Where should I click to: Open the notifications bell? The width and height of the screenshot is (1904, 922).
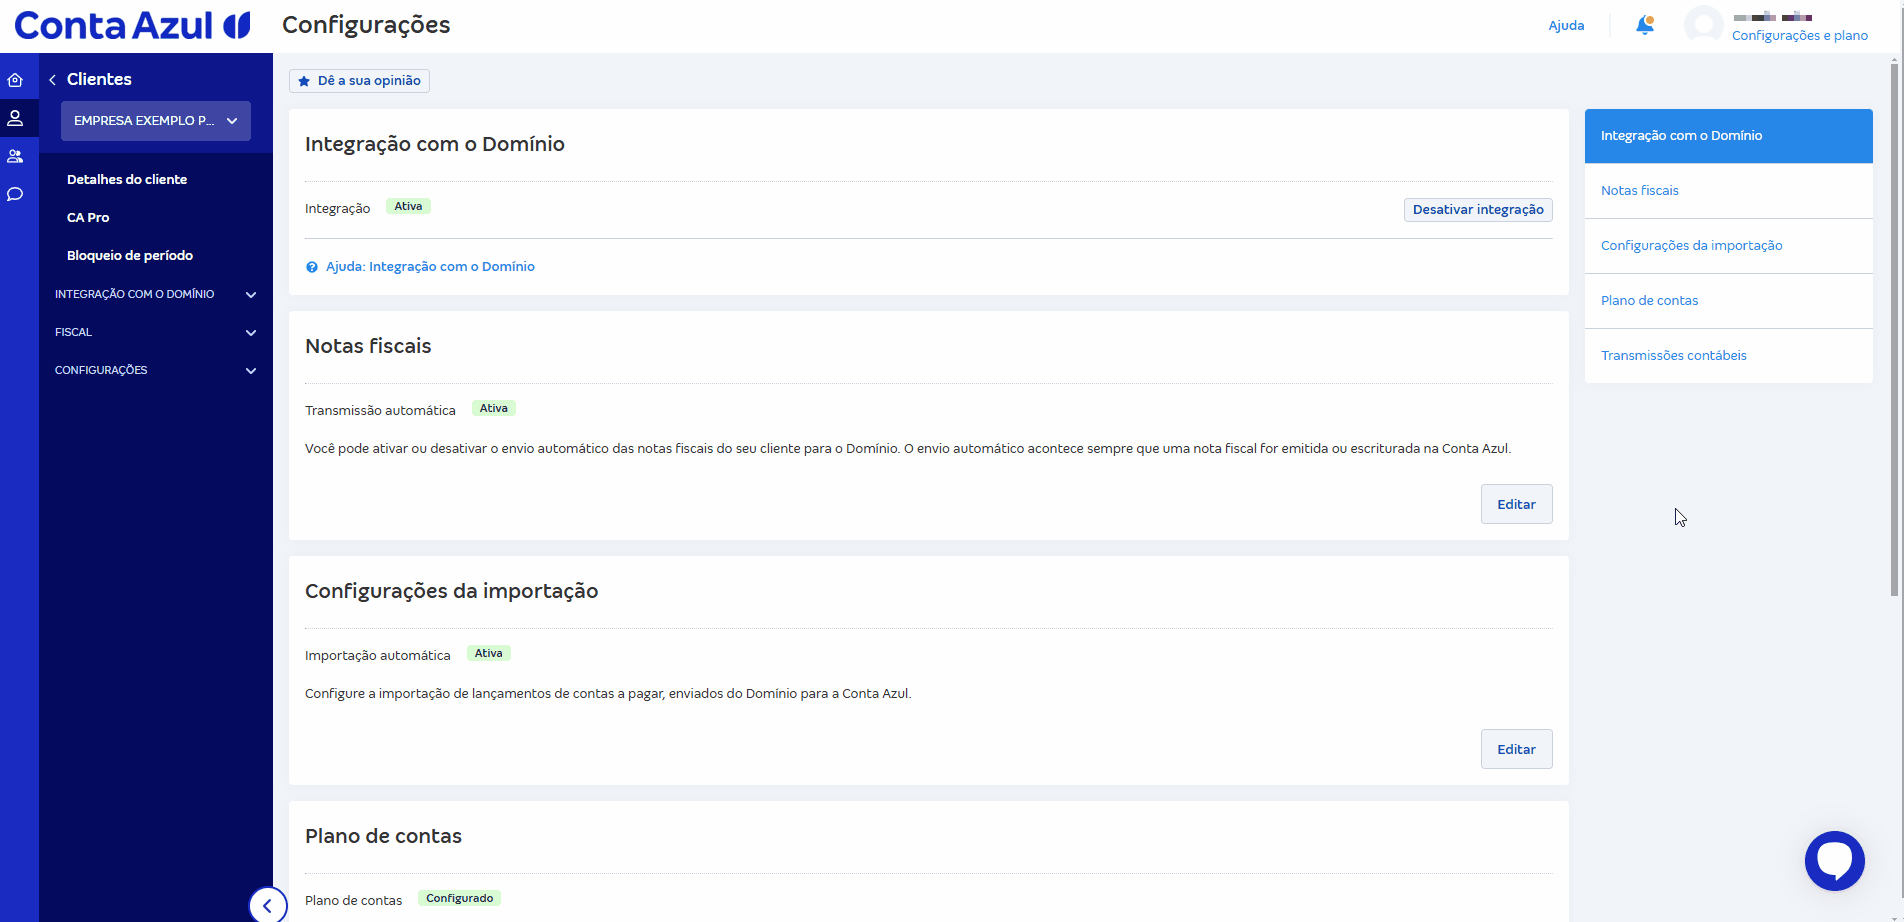point(1644,26)
